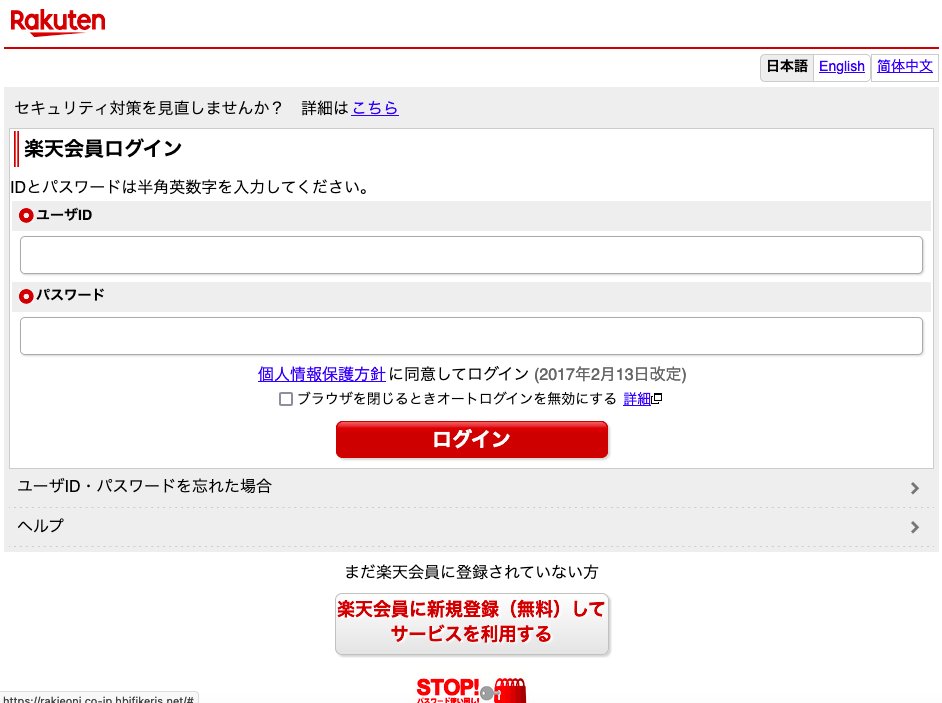This screenshot has height=703, width=942.
Task: Expand the ヘルプ row
Action: coord(471,526)
